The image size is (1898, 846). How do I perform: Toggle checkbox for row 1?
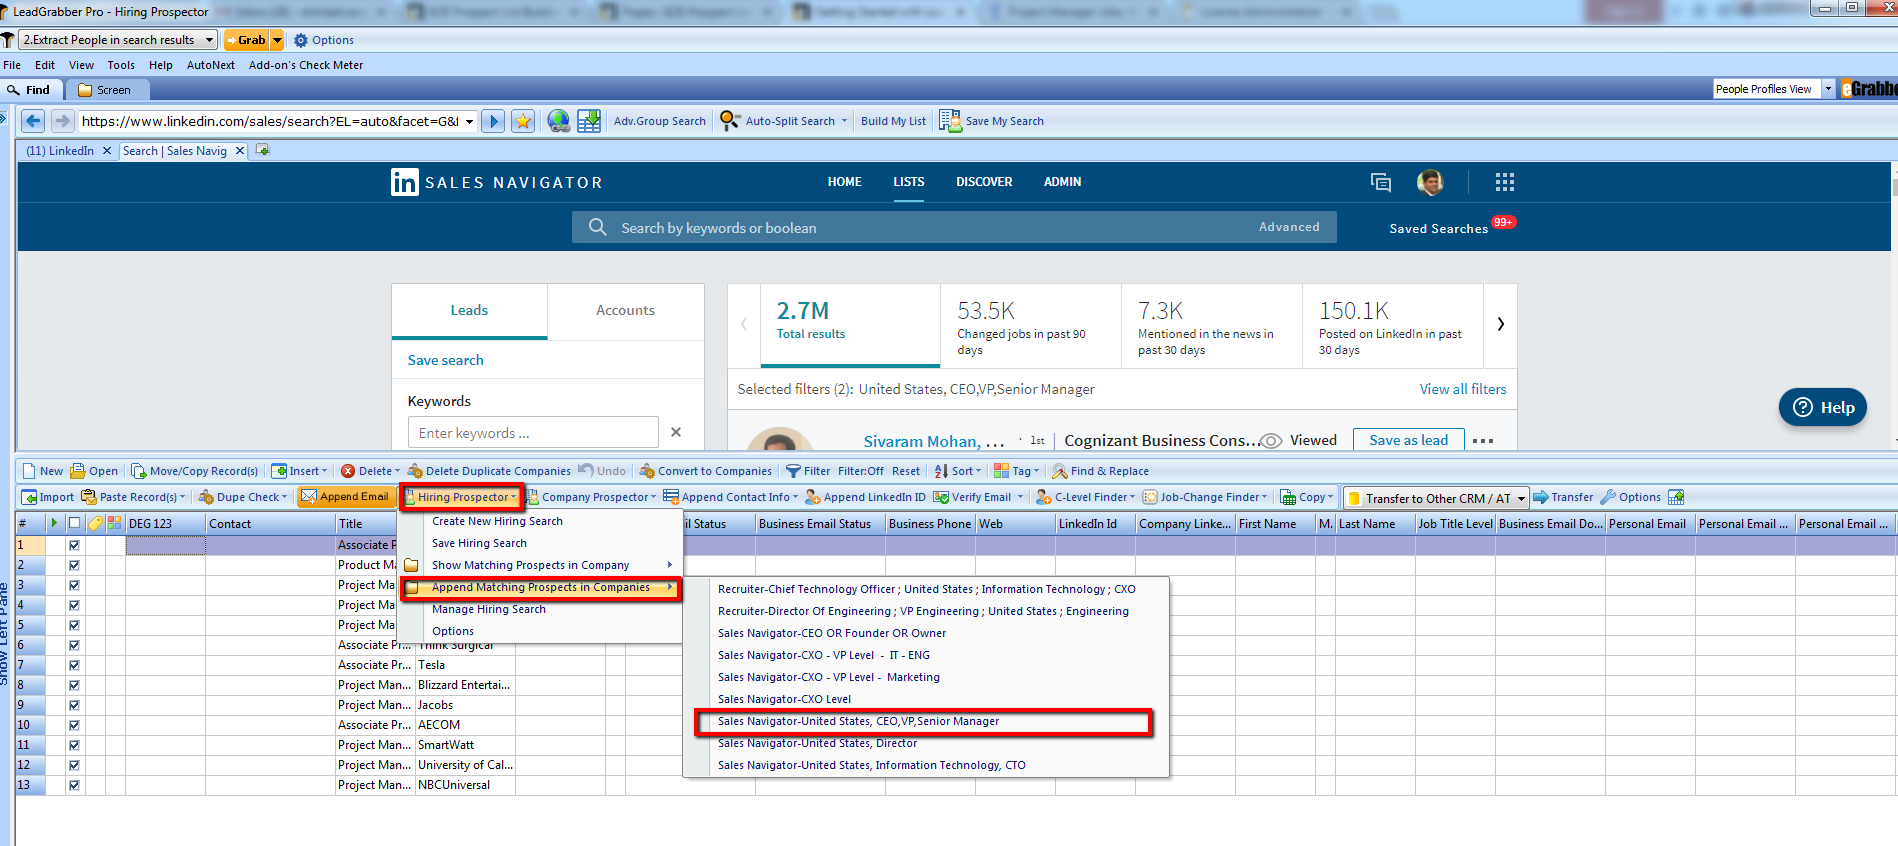74,545
